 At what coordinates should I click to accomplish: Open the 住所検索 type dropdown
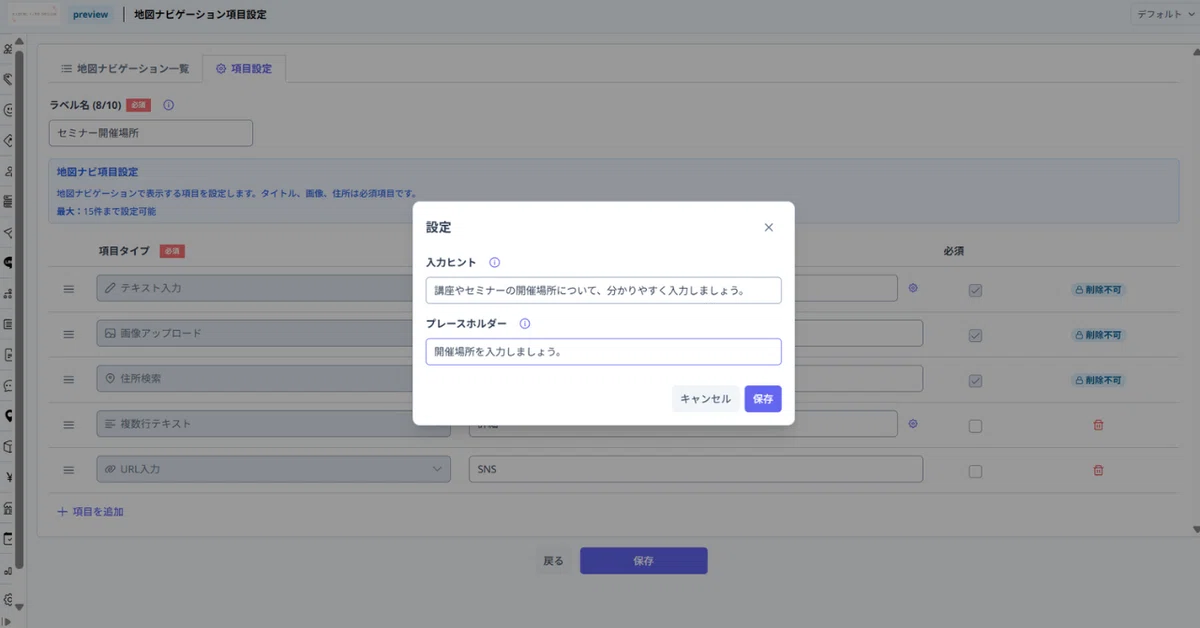pos(273,379)
